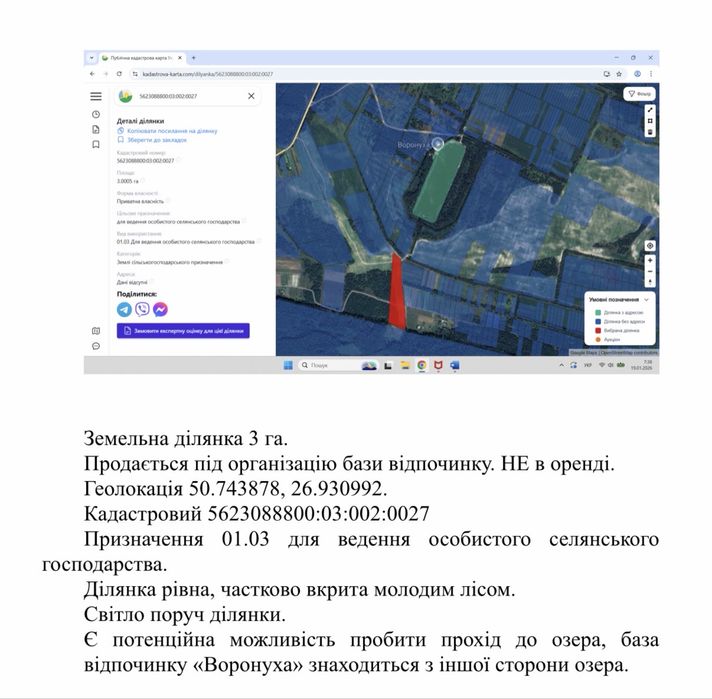Viewport: 712px width, 699px height.
Task: View site information icon in address bar
Action: pyautogui.click(x=135, y=74)
